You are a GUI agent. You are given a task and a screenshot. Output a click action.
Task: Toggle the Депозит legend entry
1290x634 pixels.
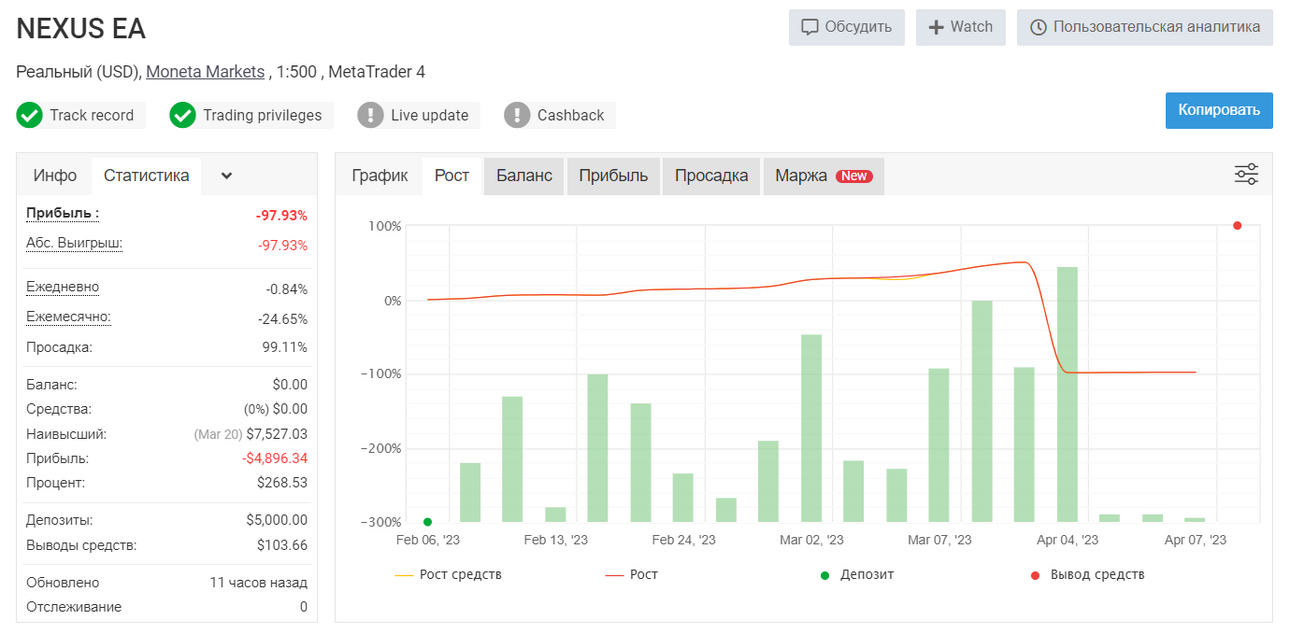point(857,575)
